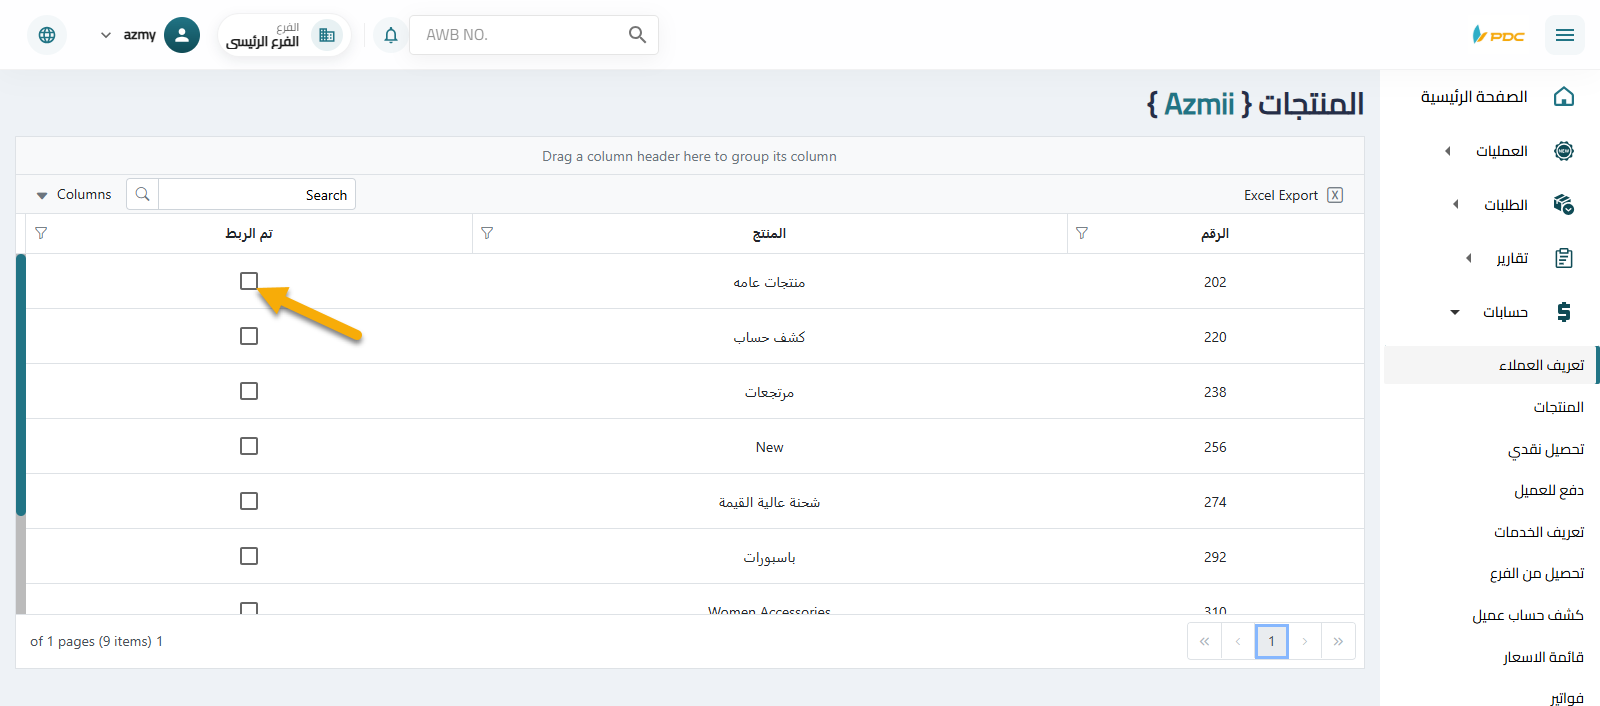Check the box for منتجات عامه row
Screen dimensions: 1600x706
coord(249,281)
